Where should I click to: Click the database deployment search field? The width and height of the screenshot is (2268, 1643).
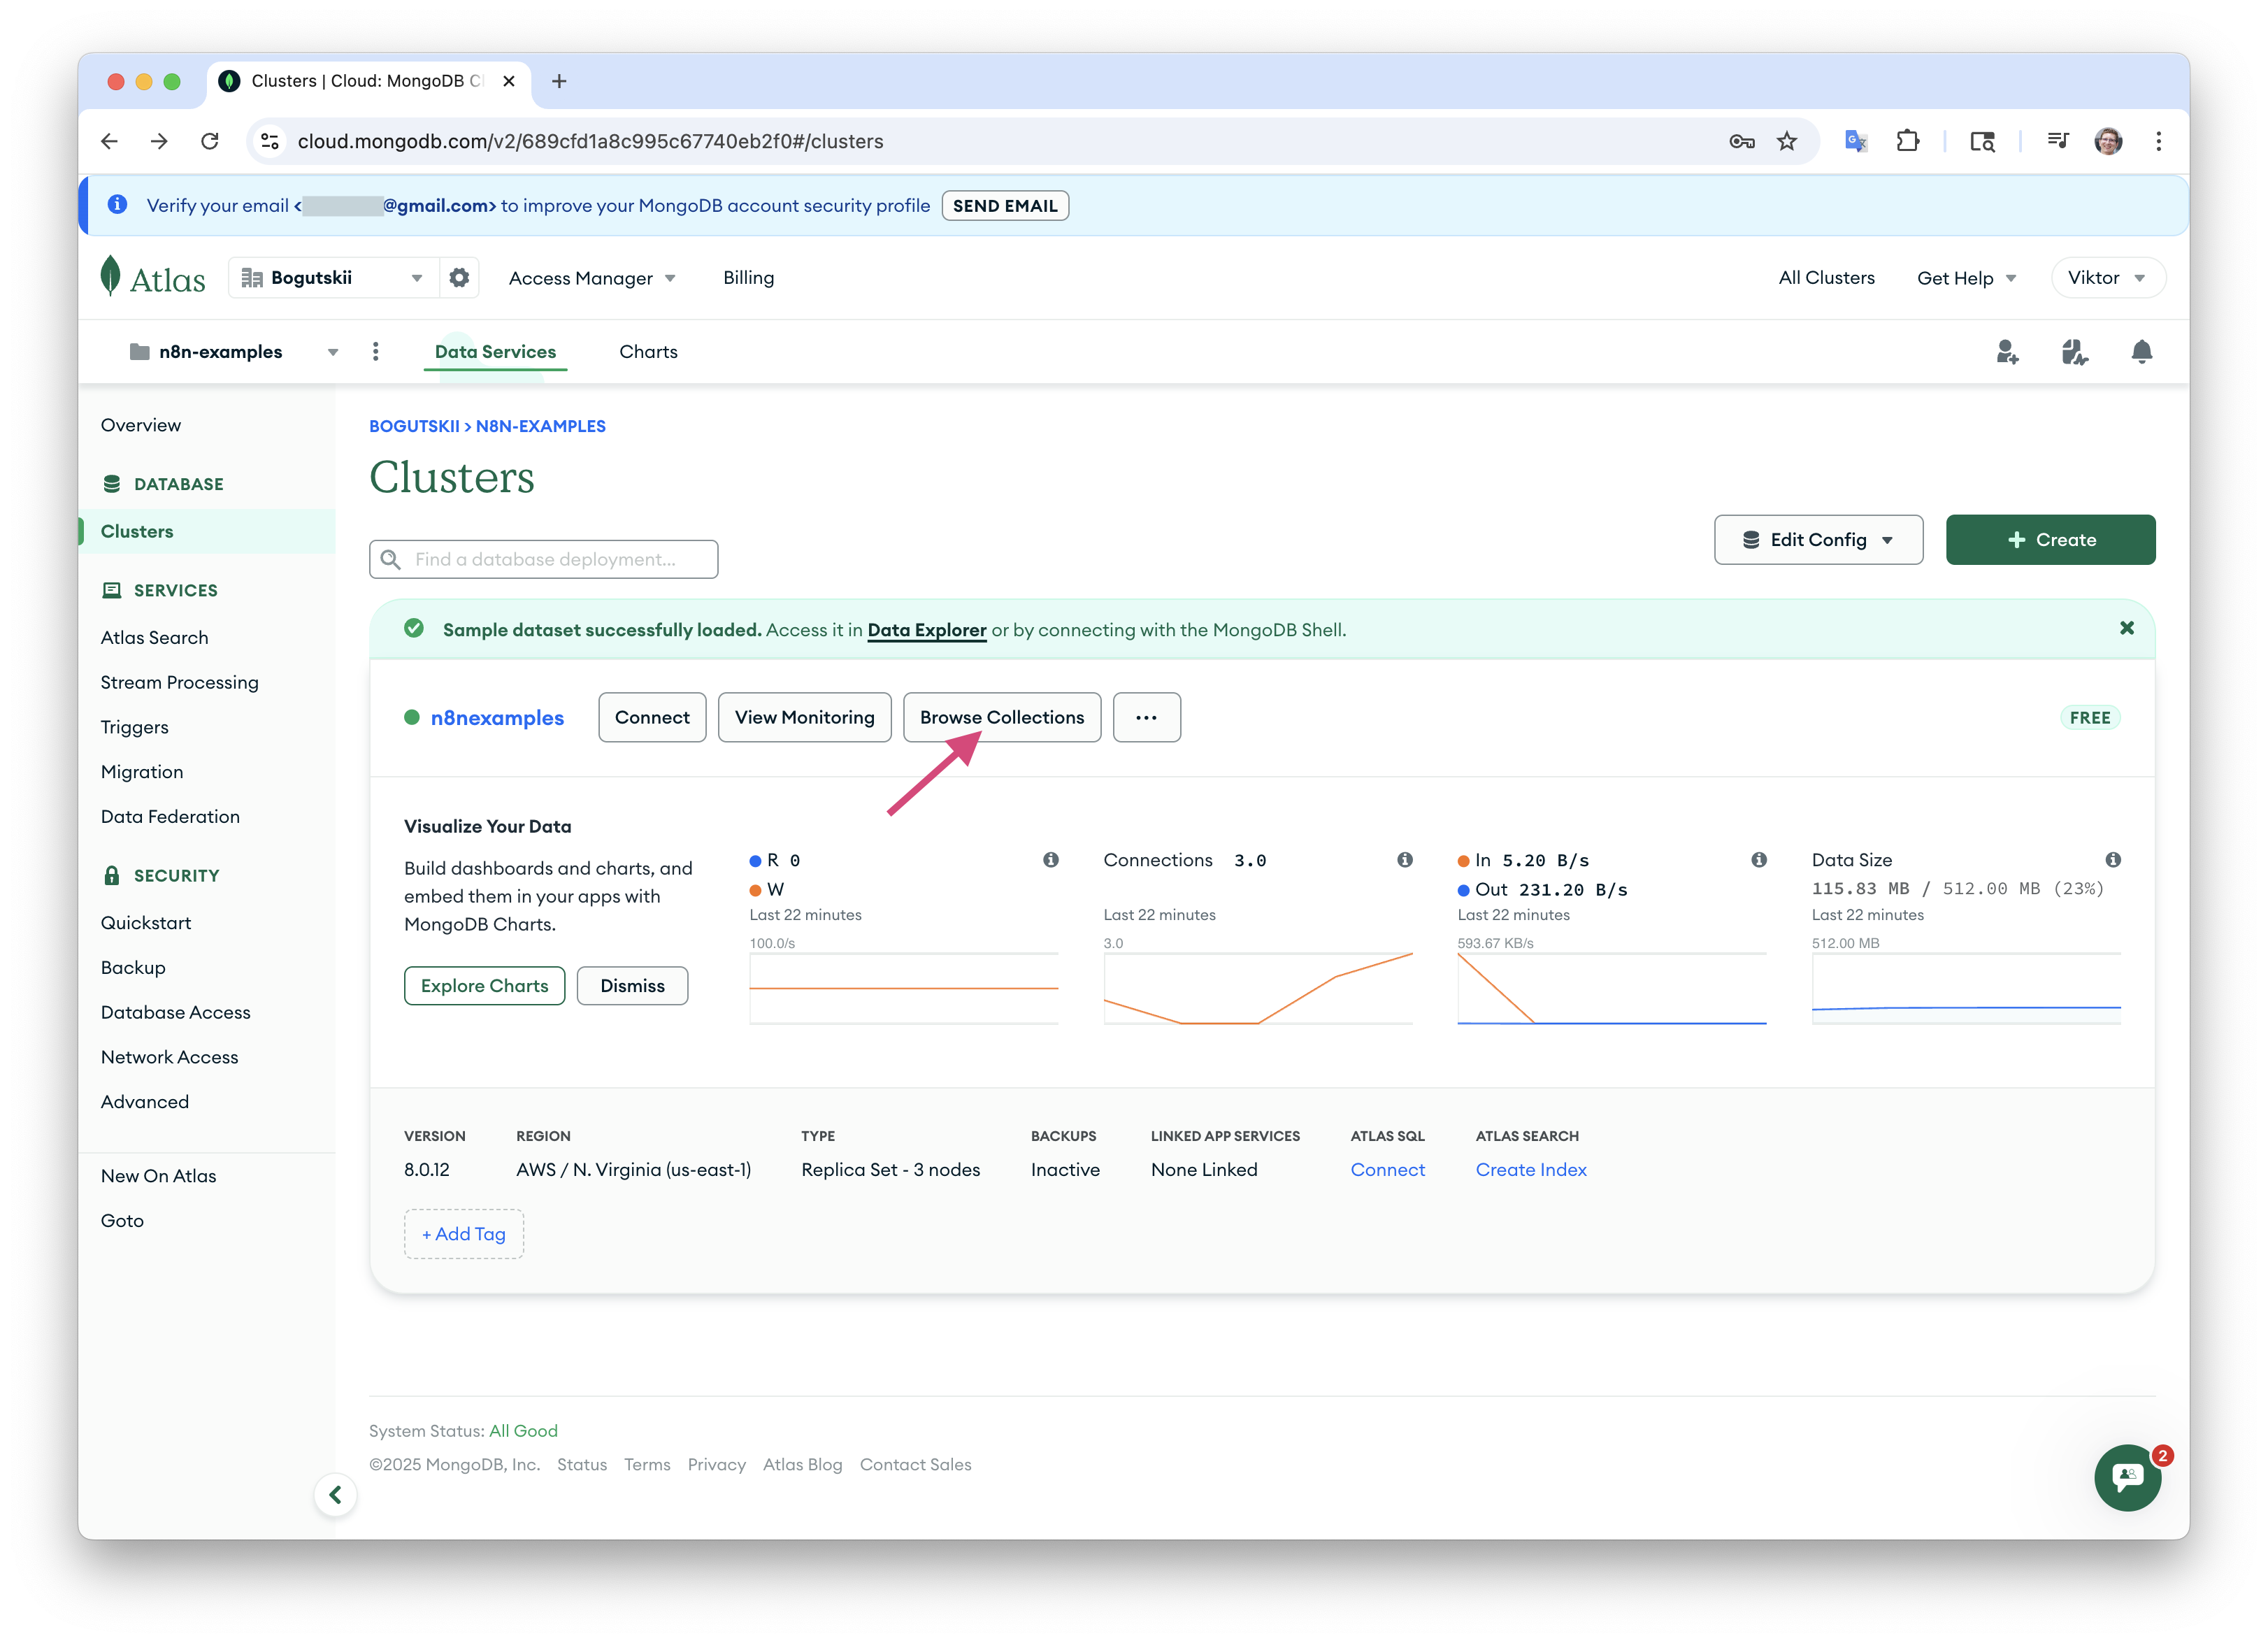click(x=544, y=560)
